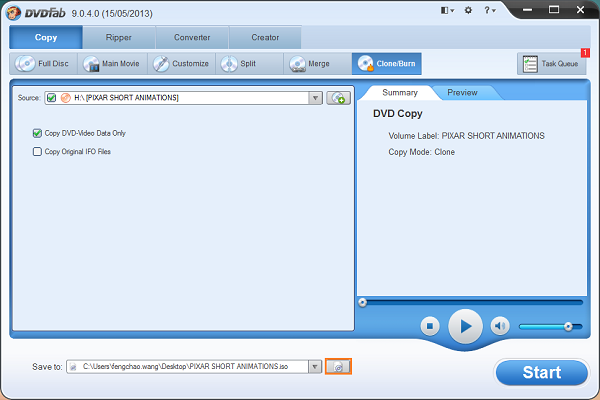Image resolution: width=600 pixels, height=400 pixels.
Task: Open the help question mark menu
Action: pyautogui.click(x=489, y=10)
